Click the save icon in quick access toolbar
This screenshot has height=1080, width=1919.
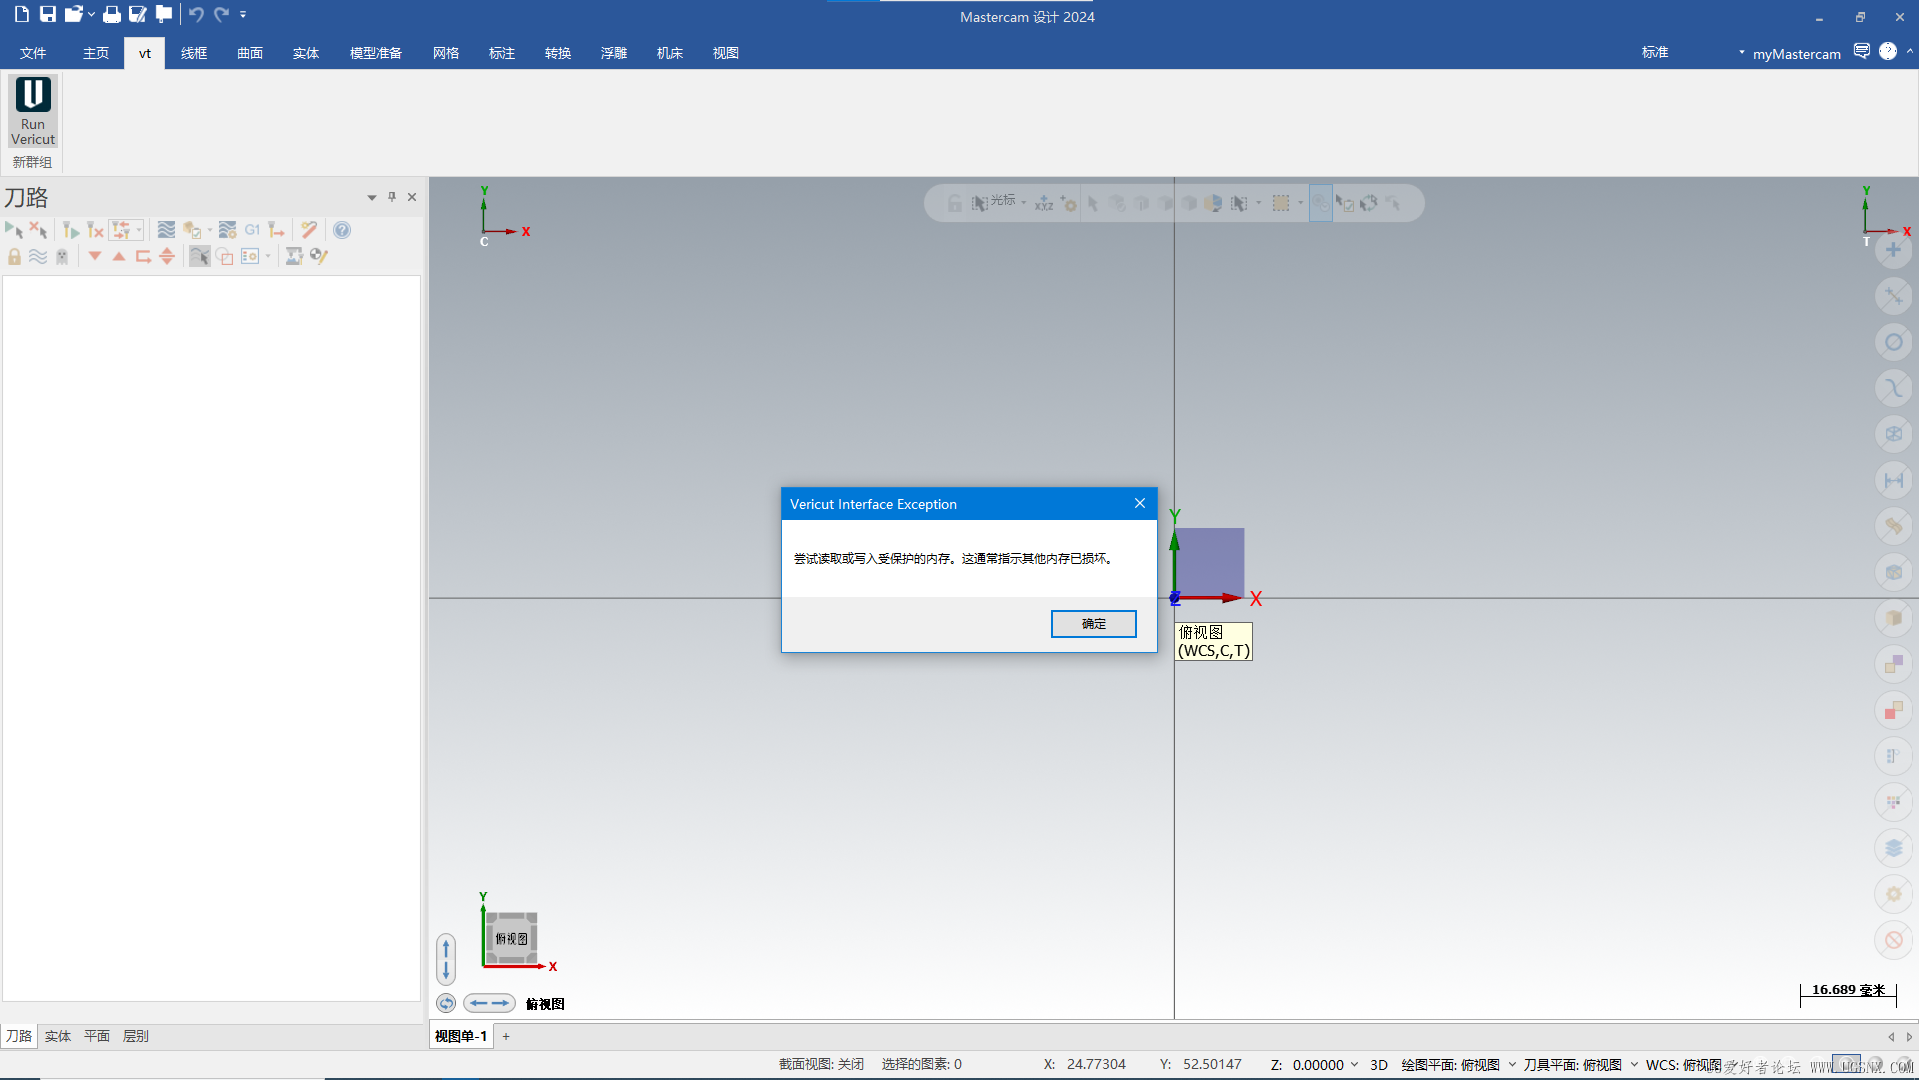[47, 14]
